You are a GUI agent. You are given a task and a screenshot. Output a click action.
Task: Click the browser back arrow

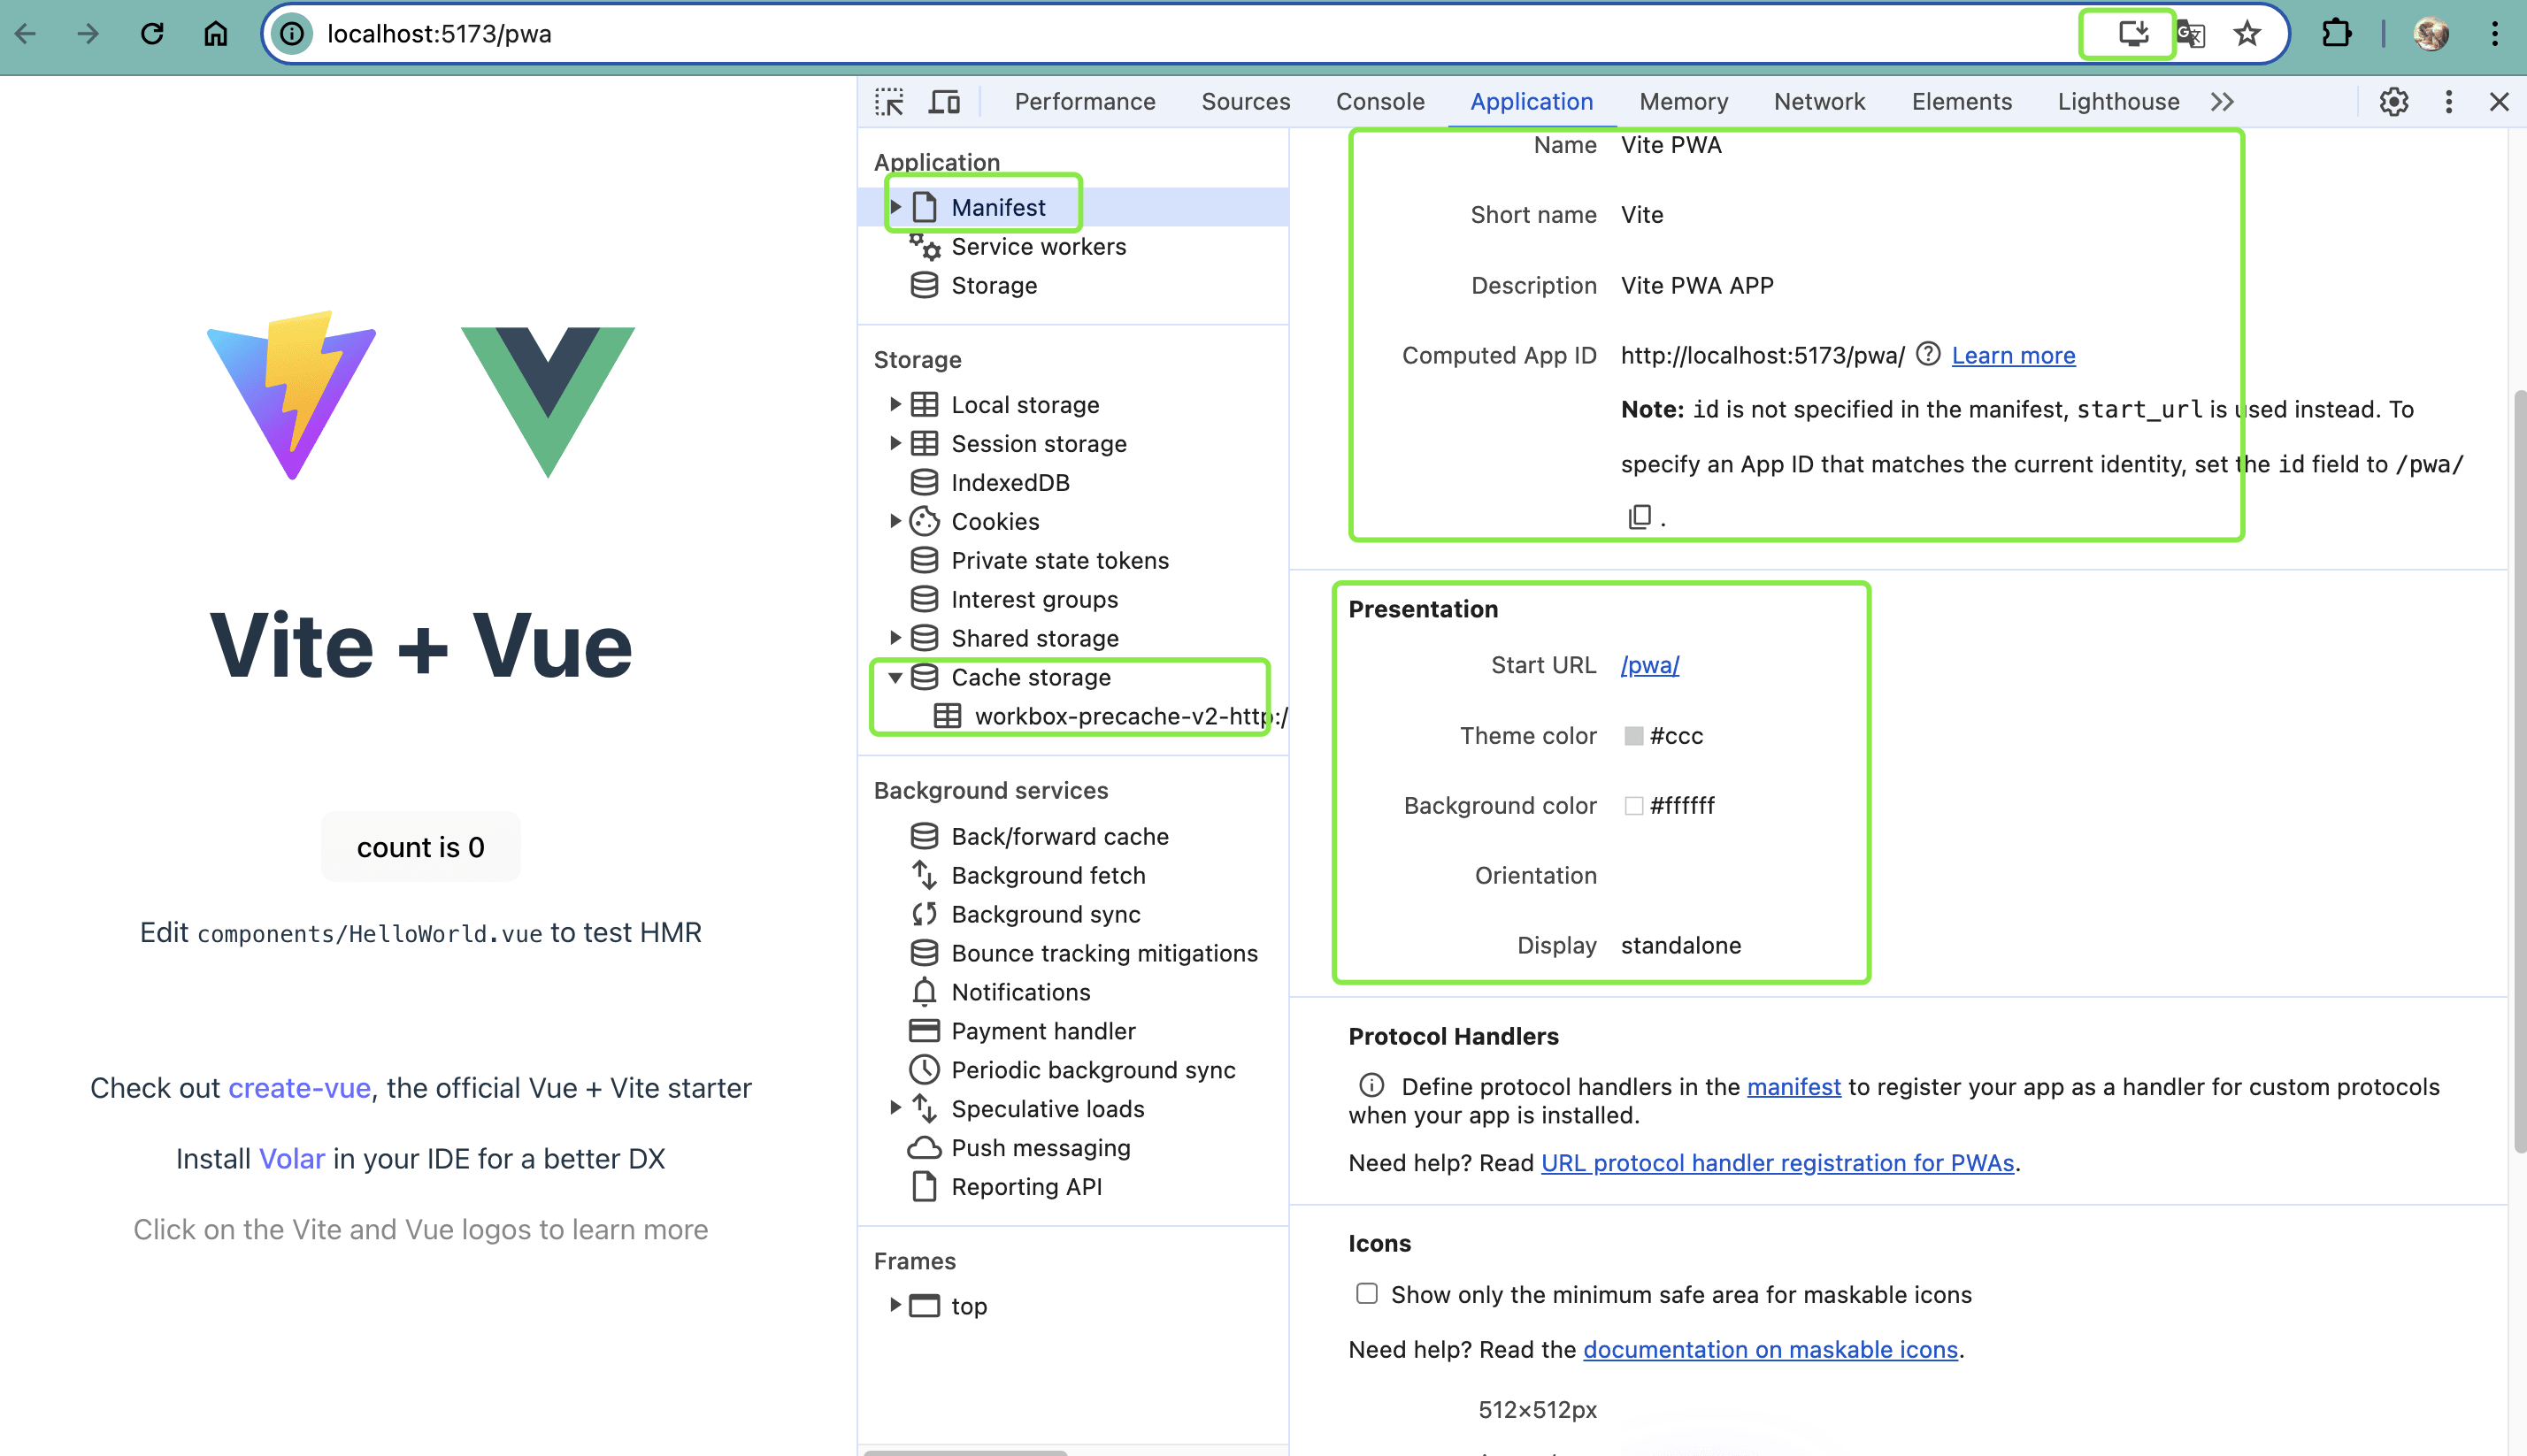pos(26,34)
